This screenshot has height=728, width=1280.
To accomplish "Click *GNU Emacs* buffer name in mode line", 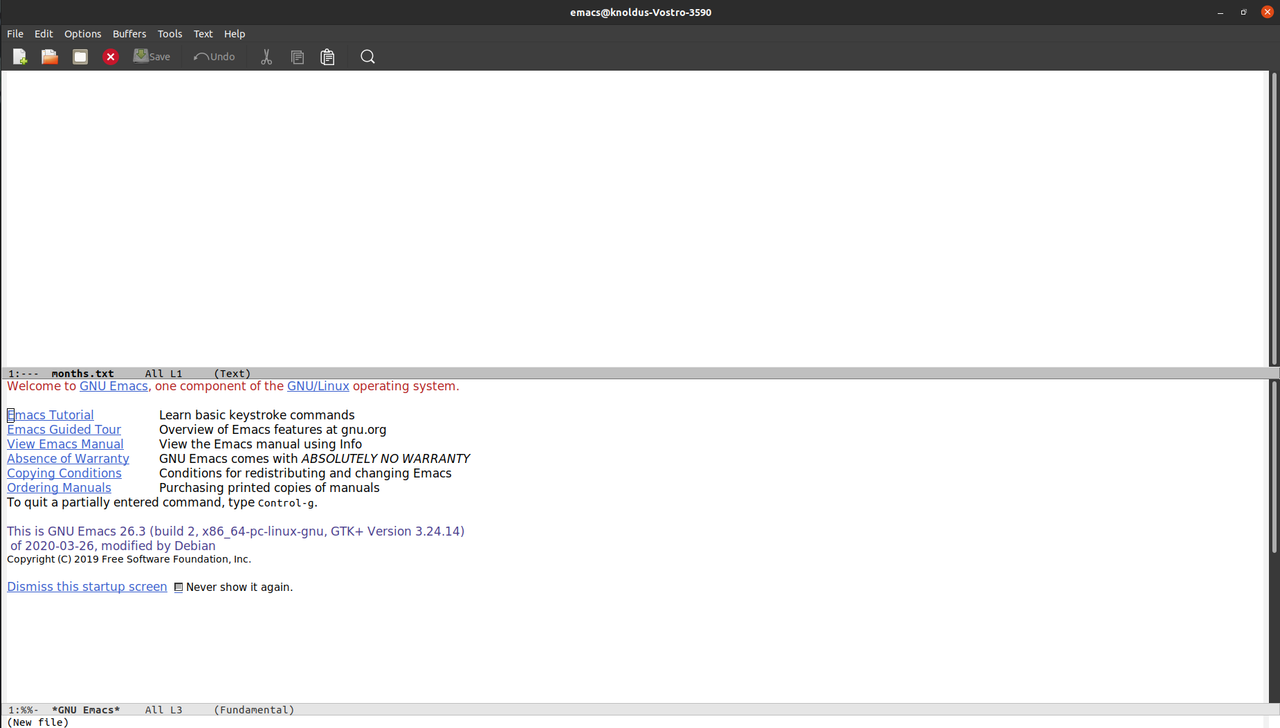I will (x=86, y=710).
